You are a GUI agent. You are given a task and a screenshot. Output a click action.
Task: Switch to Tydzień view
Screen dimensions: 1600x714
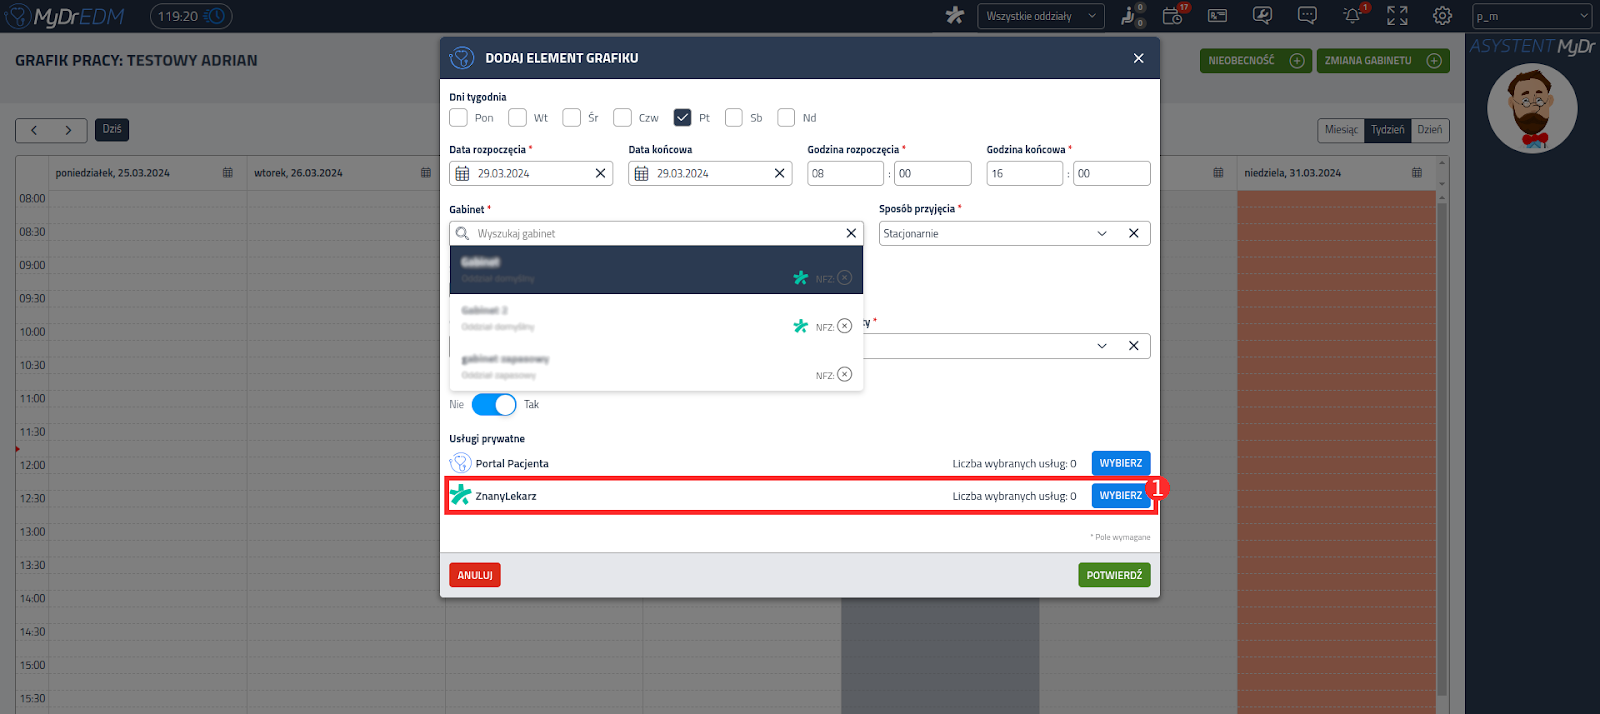pos(1387,130)
